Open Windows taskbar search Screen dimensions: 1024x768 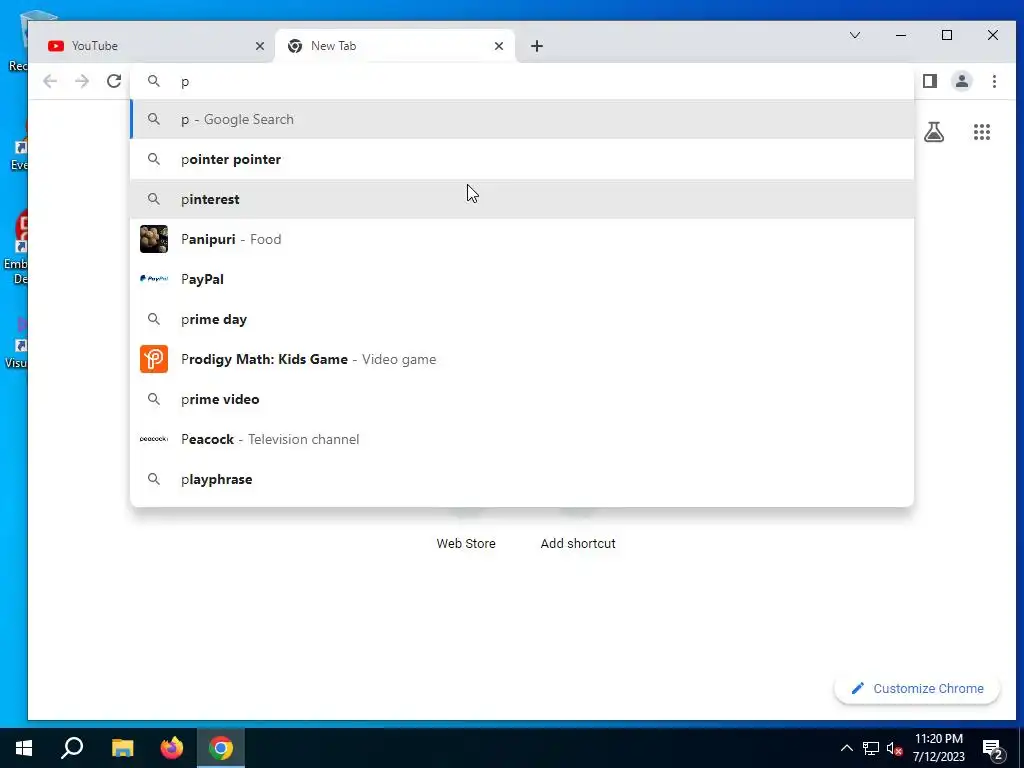point(72,748)
